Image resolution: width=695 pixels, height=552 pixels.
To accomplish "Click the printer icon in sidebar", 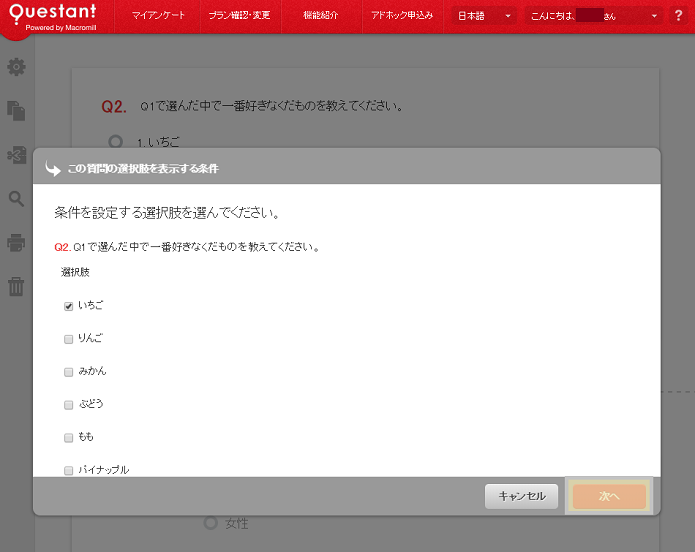I will coord(16,242).
